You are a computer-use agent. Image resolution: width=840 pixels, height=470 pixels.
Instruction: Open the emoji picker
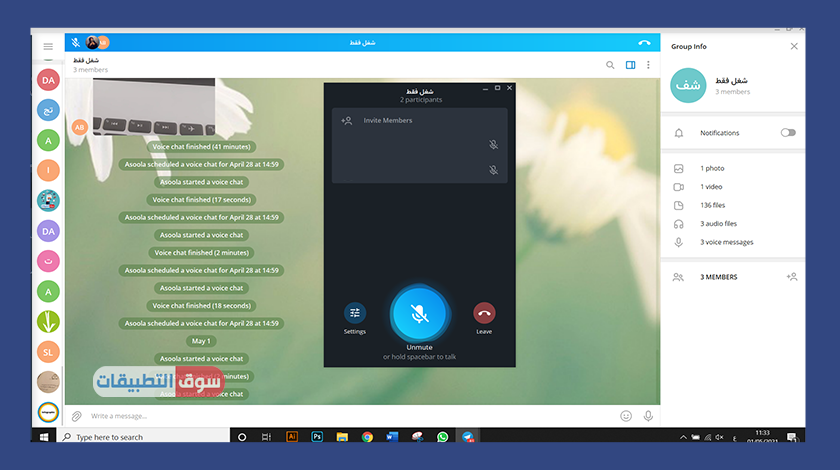coord(626,416)
